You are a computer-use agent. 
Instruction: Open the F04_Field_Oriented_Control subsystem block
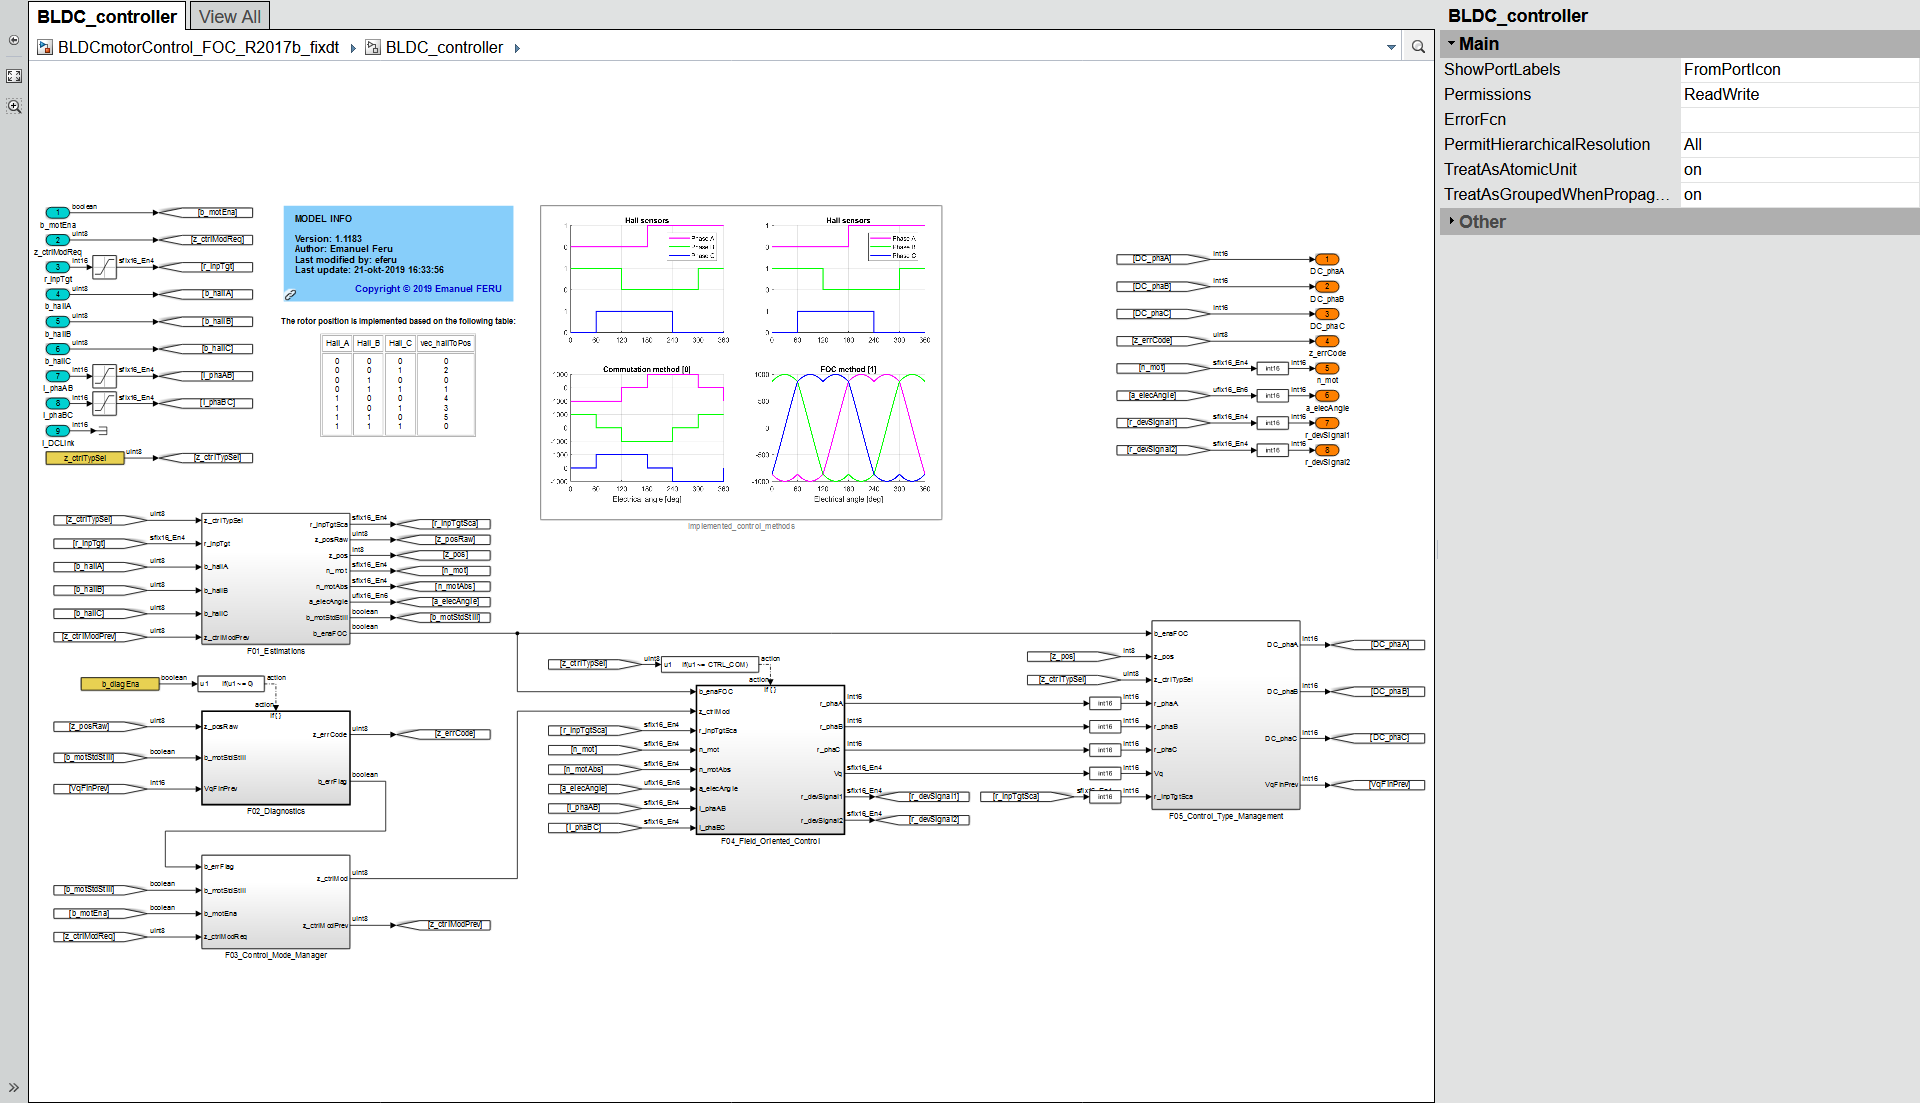770,760
